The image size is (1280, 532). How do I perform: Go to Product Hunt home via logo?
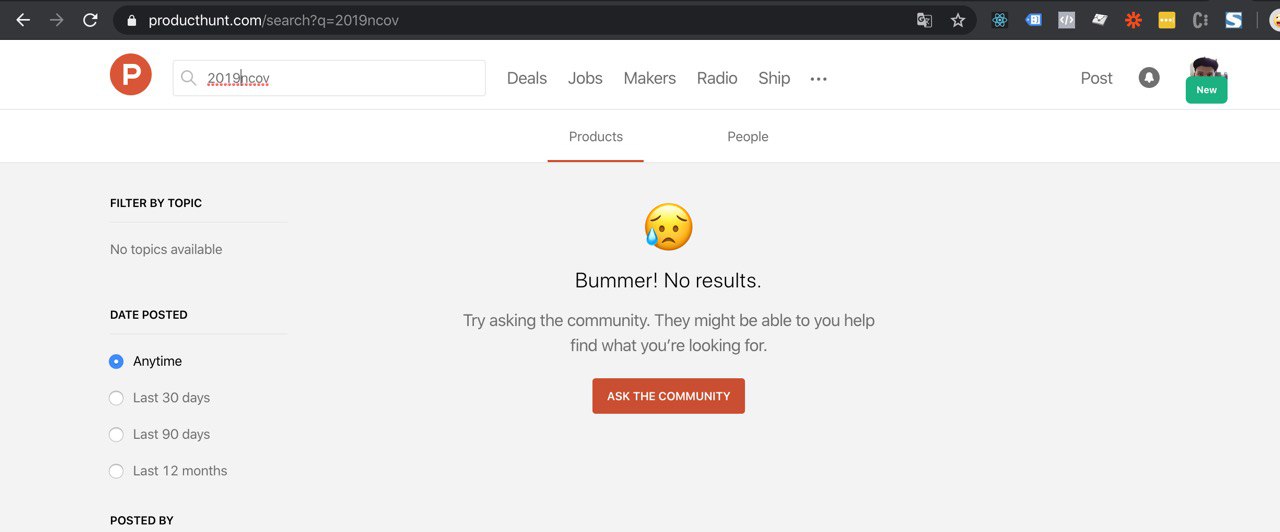tap(131, 75)
